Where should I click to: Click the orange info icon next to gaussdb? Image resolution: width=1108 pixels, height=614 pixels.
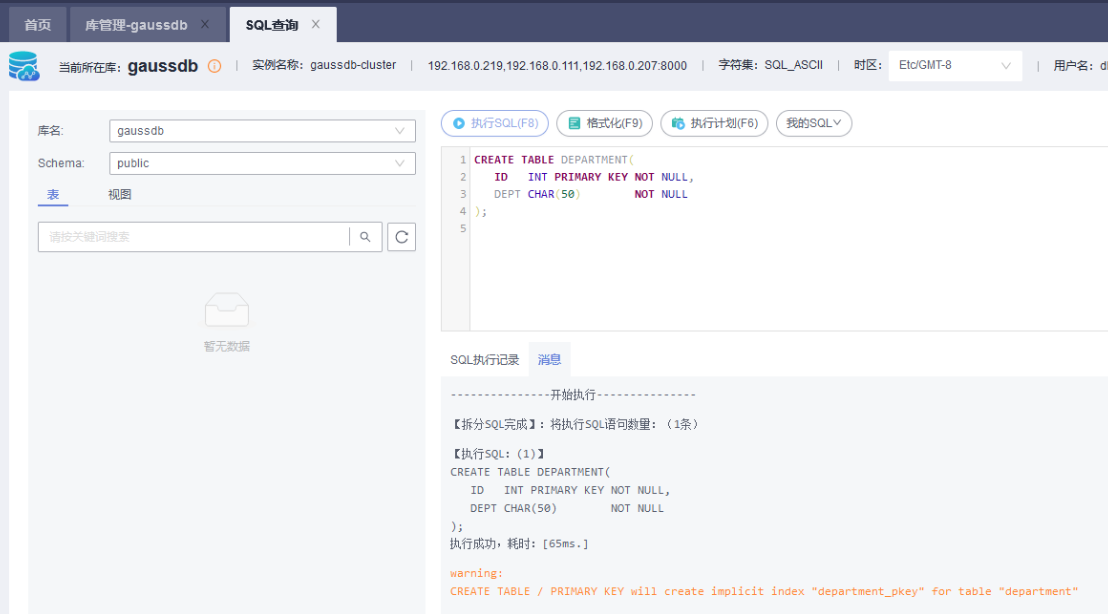[x=214, y=66]
